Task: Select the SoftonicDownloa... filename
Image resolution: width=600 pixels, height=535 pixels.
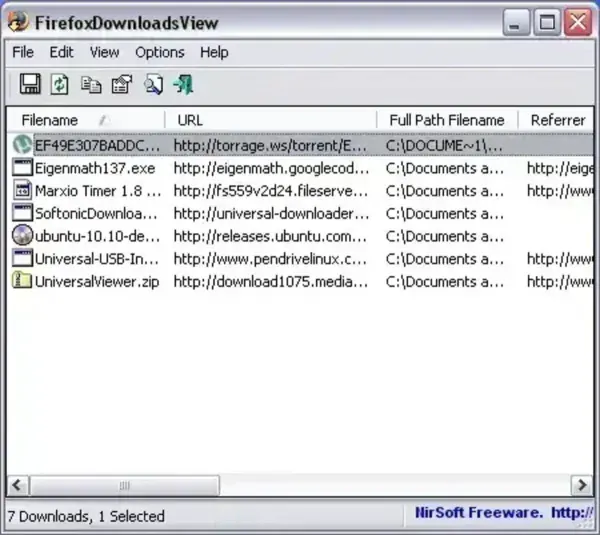Action: 96,214
